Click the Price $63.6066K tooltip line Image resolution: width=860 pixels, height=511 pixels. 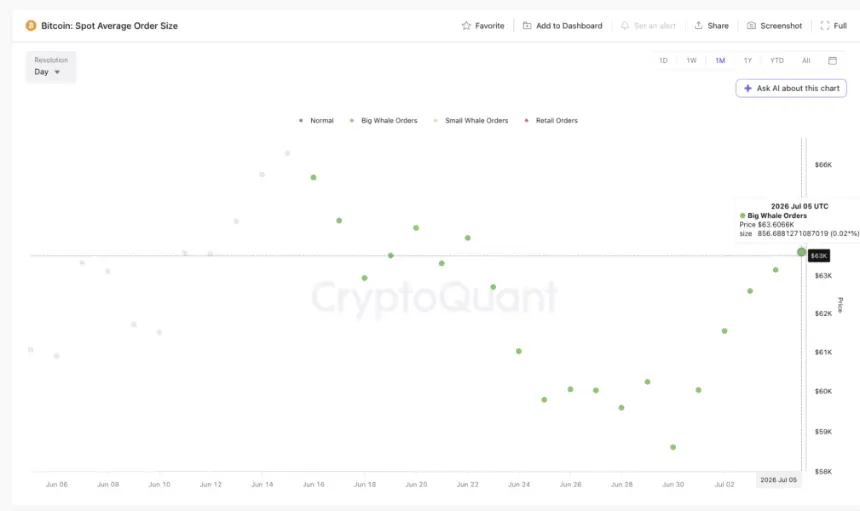(766, 225)
